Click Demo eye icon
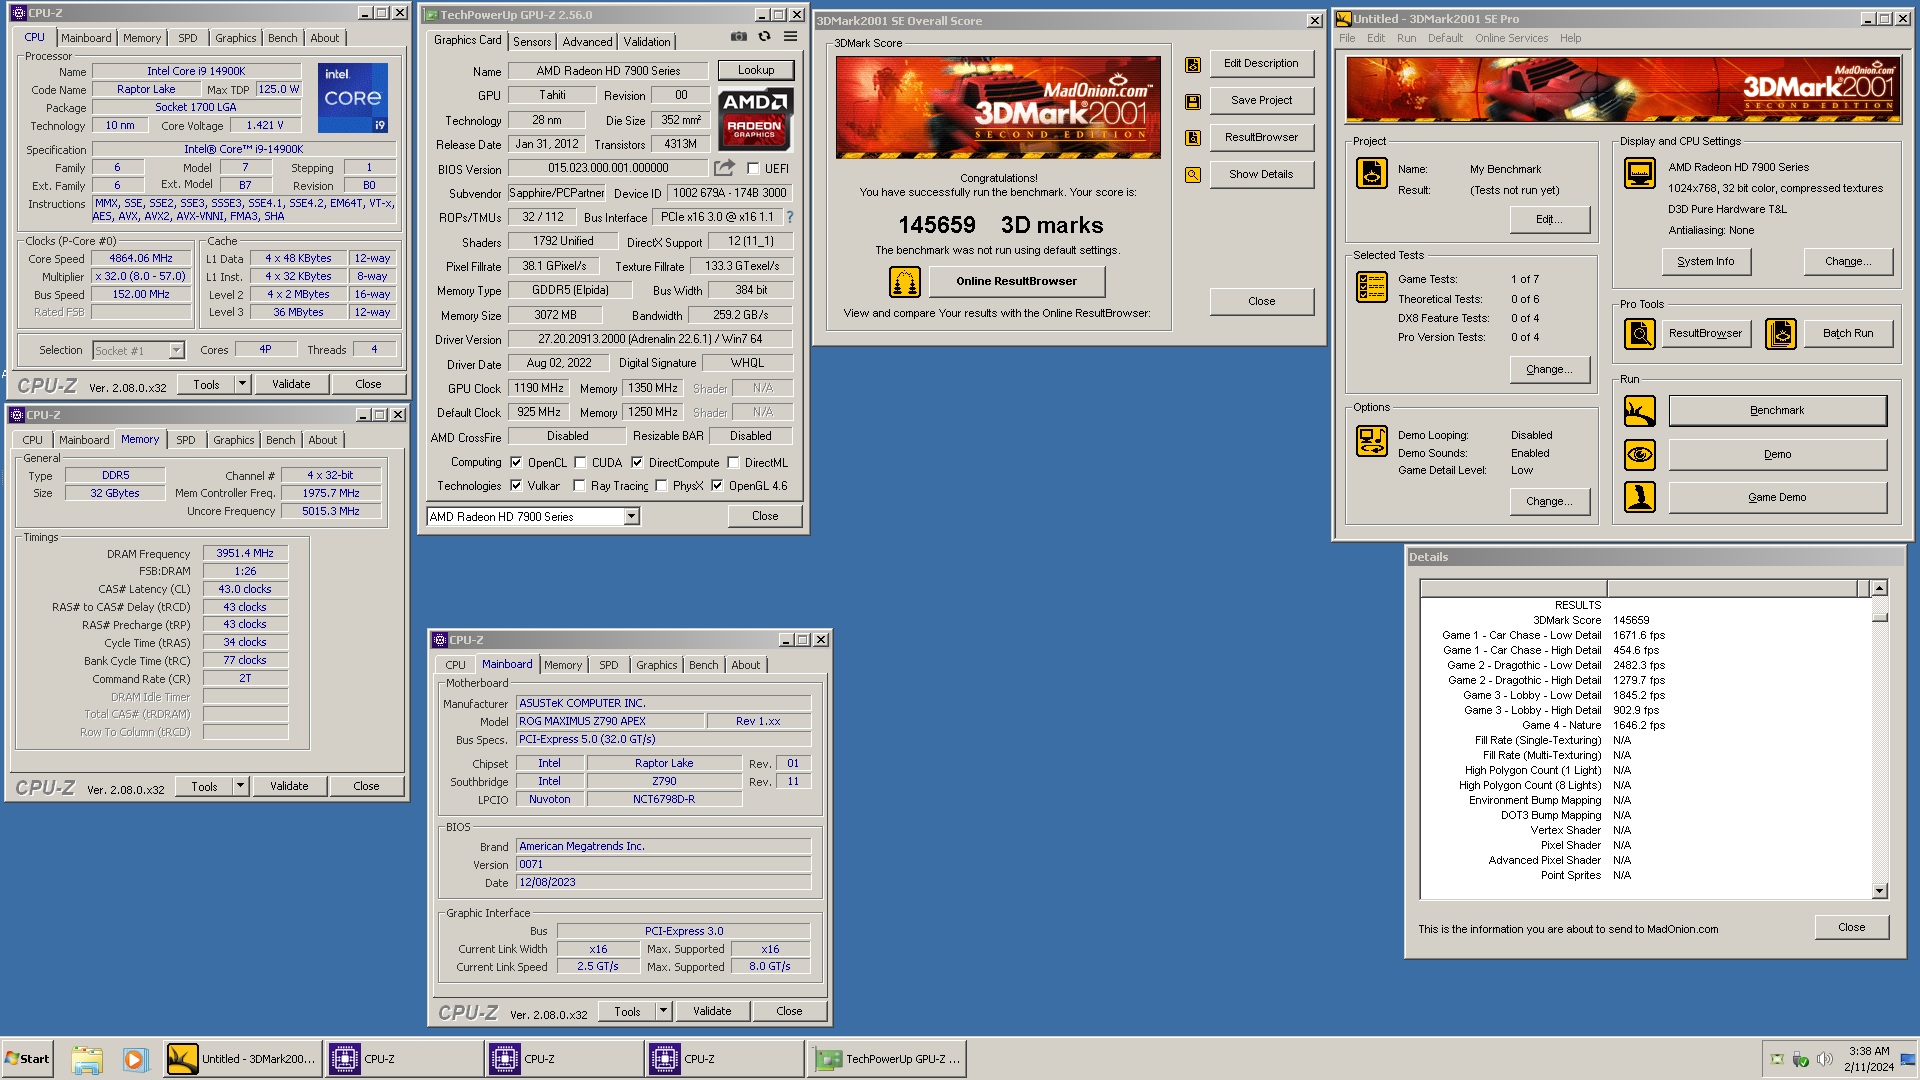1920x1080 pixels. 1640,455
